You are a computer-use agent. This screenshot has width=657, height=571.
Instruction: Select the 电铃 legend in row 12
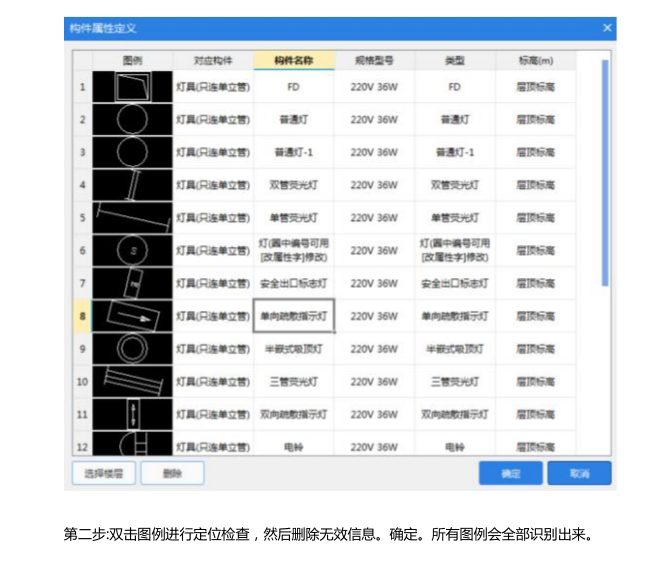(132, 444)
